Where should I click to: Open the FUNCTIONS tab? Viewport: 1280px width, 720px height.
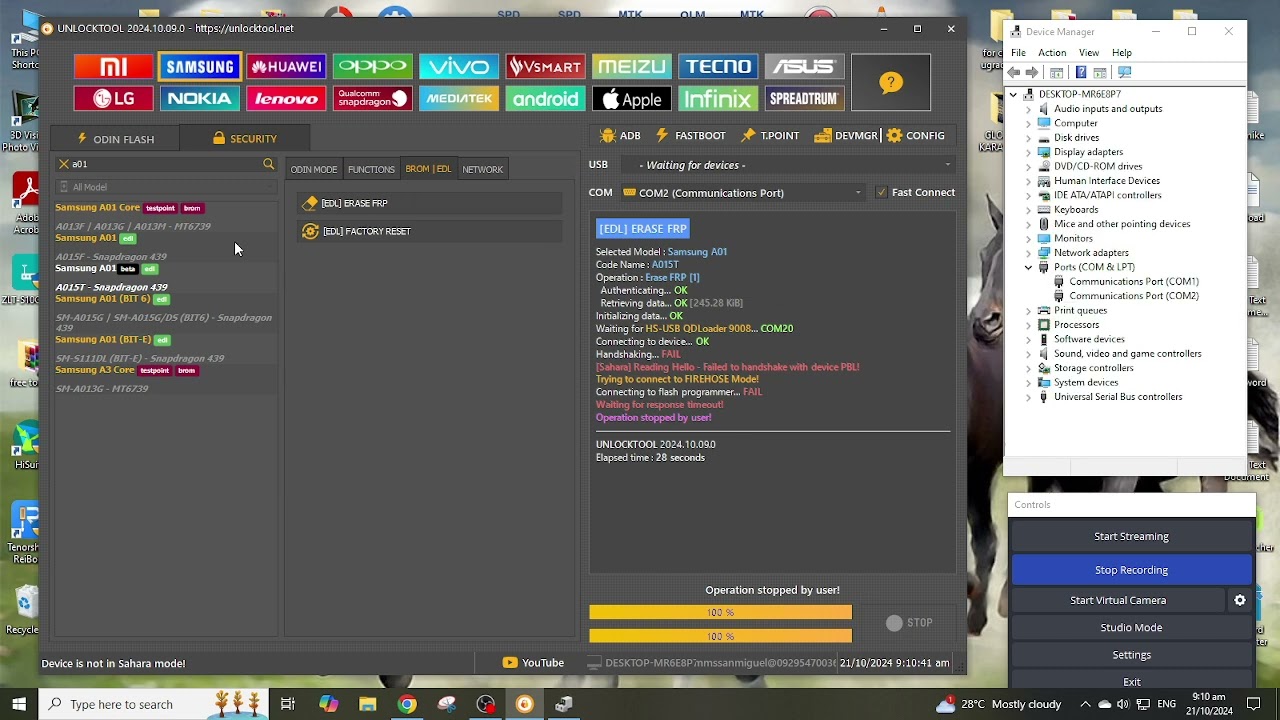pos(371,170)
